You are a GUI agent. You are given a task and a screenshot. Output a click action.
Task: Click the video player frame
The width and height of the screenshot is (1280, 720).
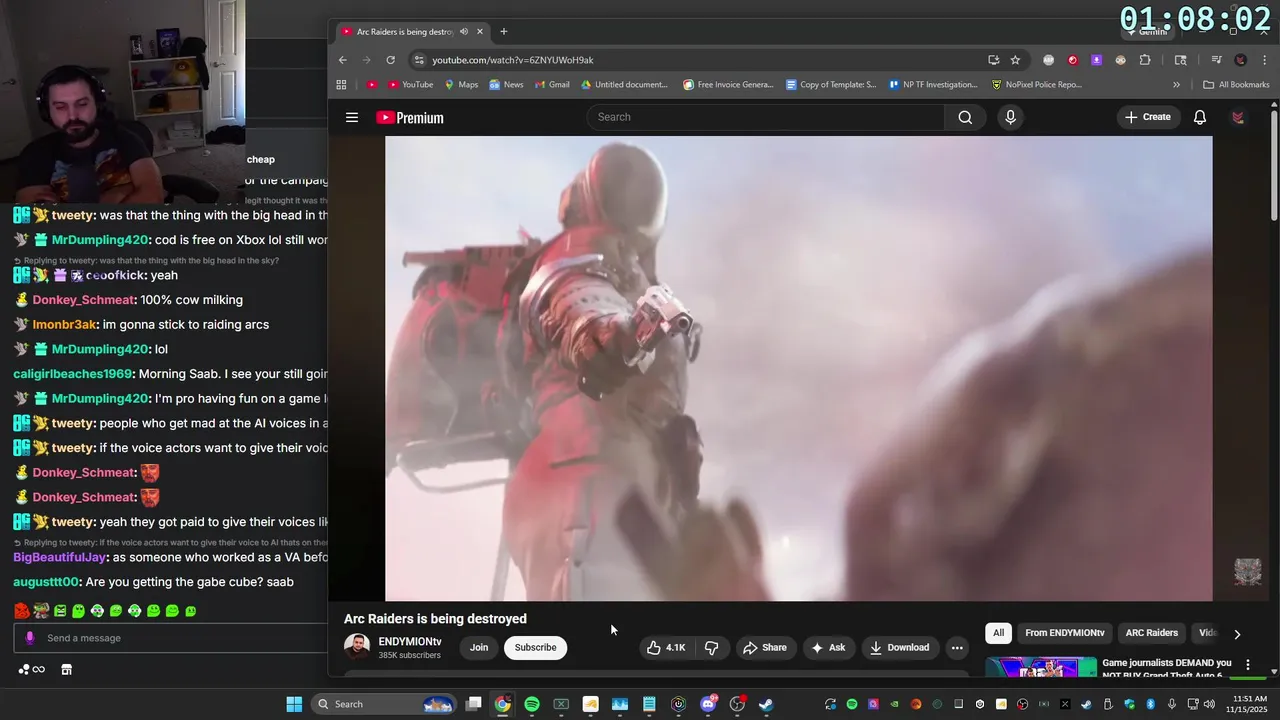click(x=799, y=368)
